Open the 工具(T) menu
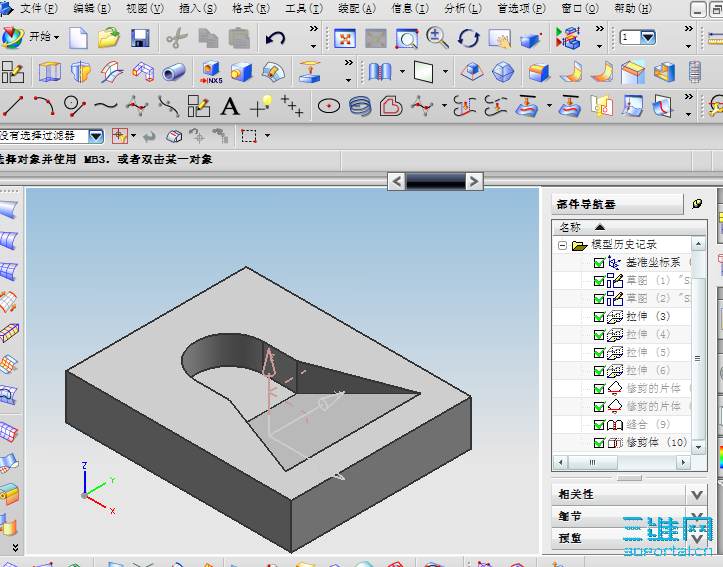The image size is (723, 567). pyautogui.click(x=304, y=8)
